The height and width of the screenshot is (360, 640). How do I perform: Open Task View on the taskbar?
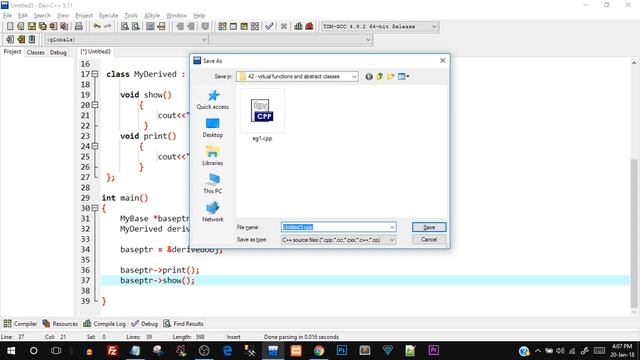56,351
